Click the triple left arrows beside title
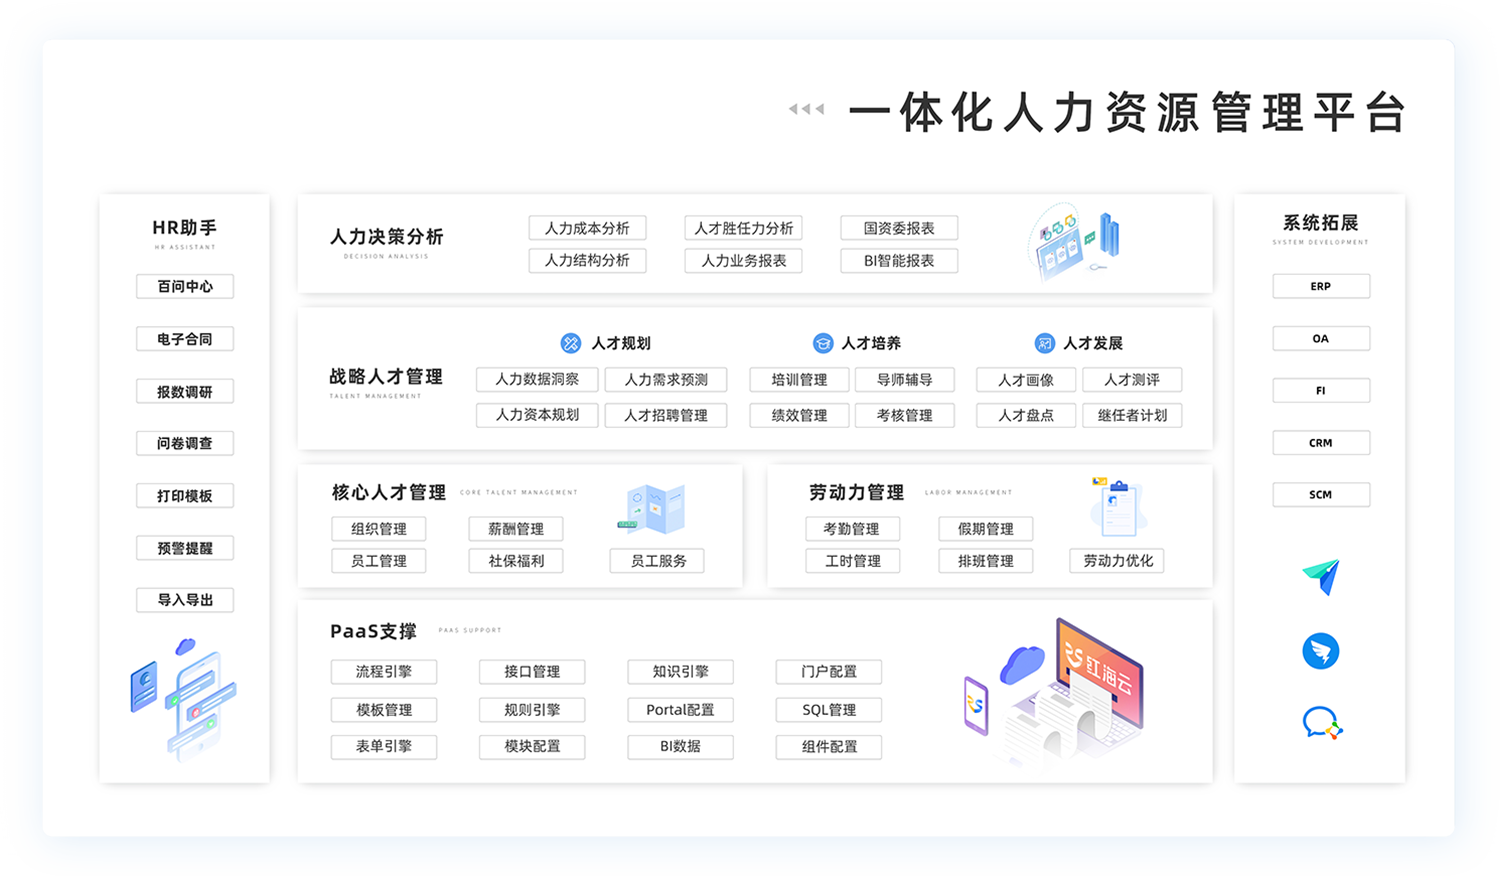Viewport: 1500px width, 876px height. coord(806,109)
